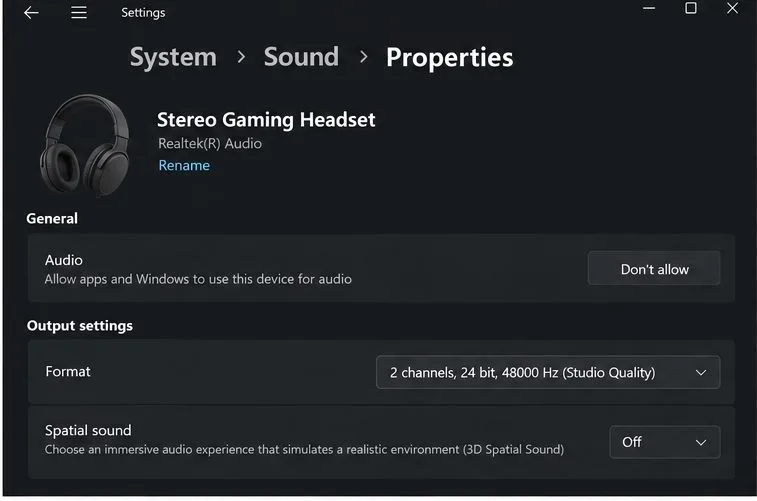Click the Realtek(R) Audio text
Screen dimensions: 757x501
click(x=210, y=143)
